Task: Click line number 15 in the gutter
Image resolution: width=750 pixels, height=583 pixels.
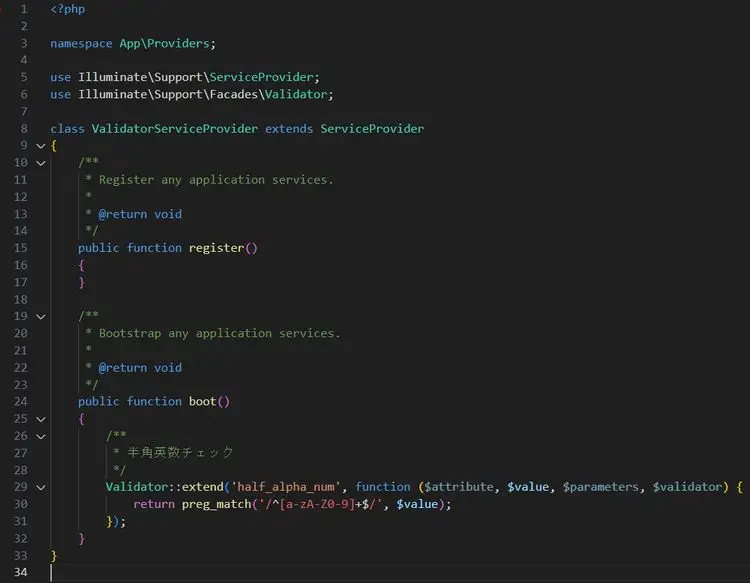Action: [21, 248]
